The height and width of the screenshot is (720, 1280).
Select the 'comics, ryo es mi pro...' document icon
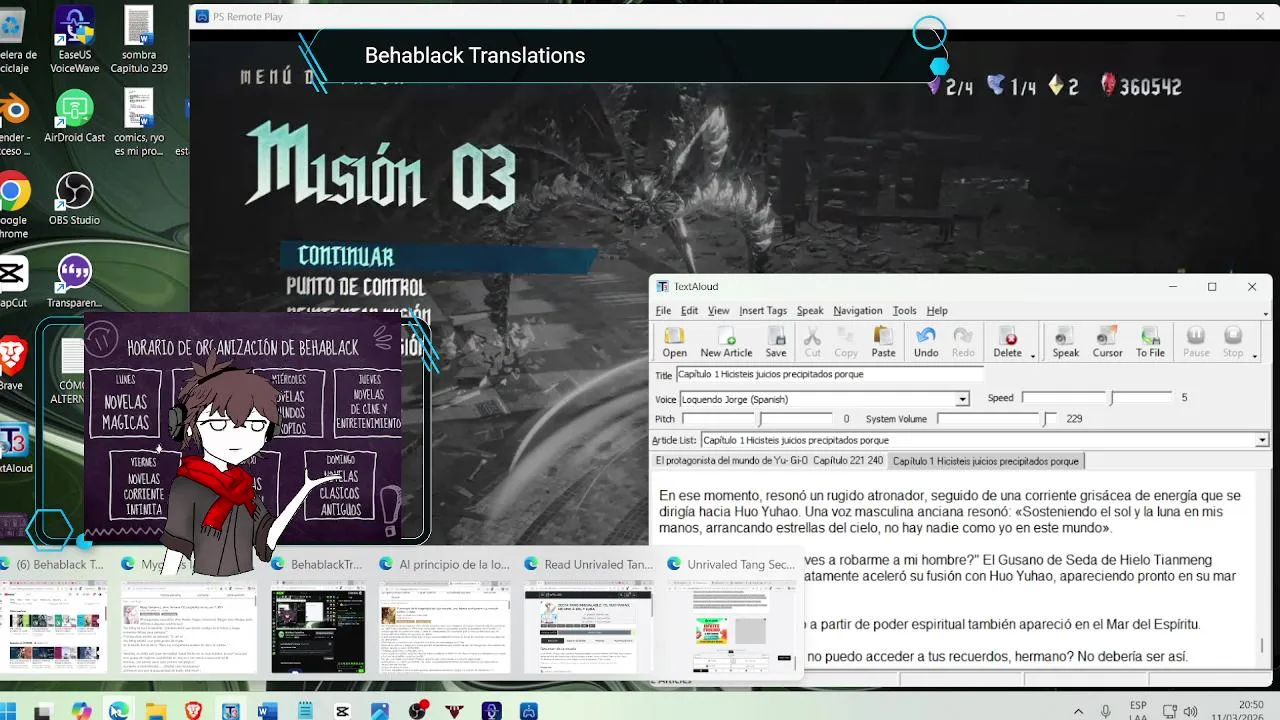(139, 123)
